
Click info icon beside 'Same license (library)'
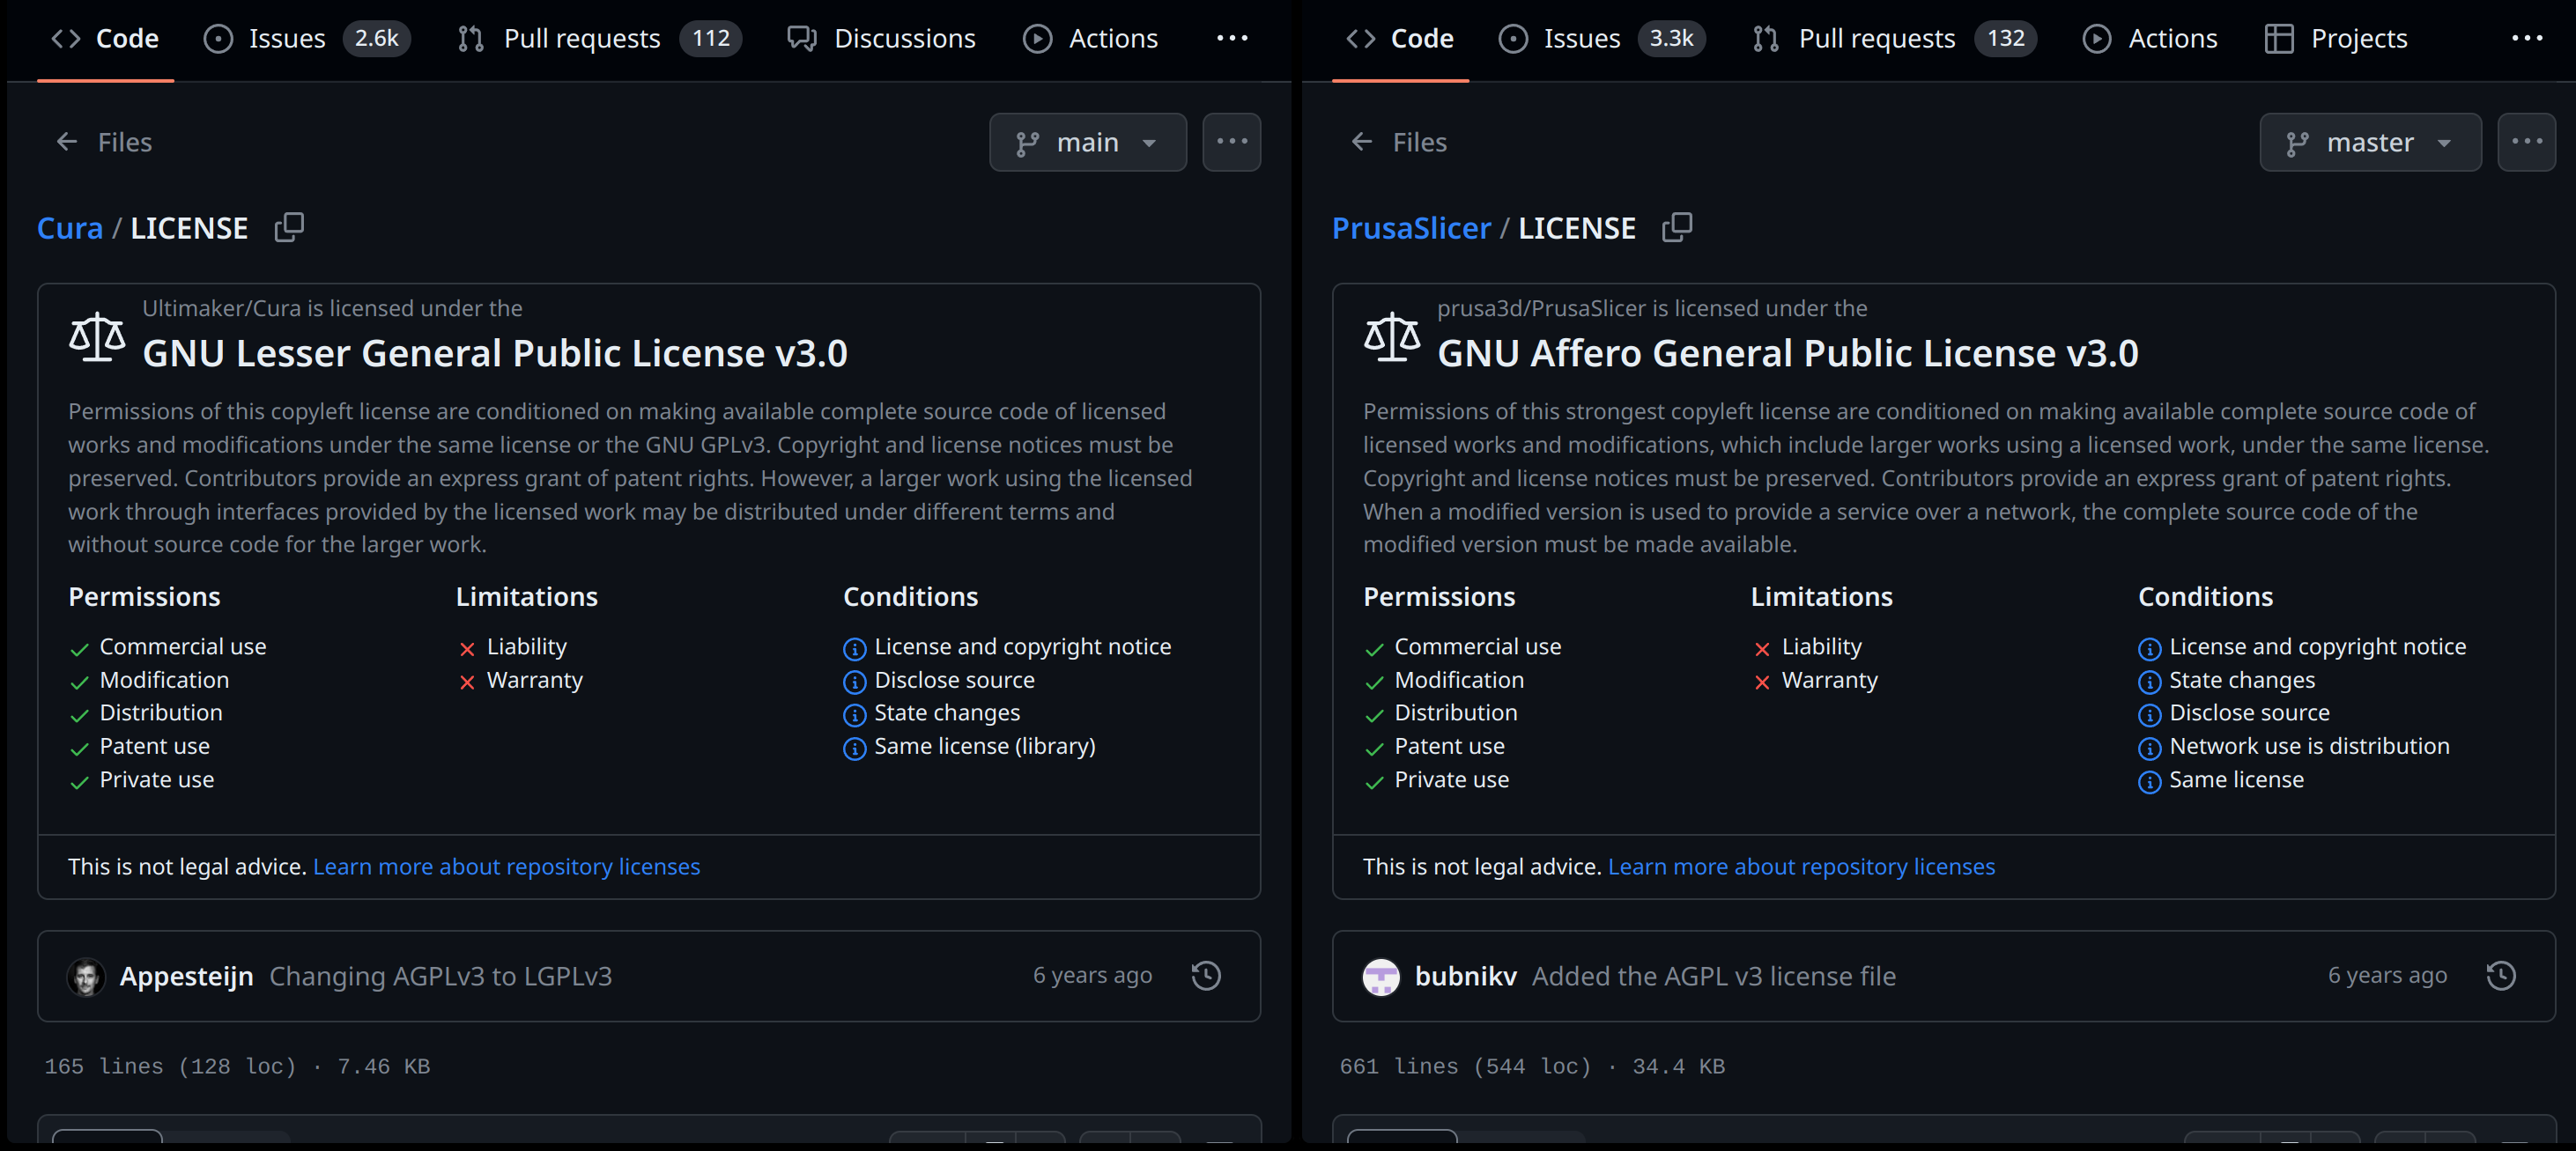(x=854, y=748)
